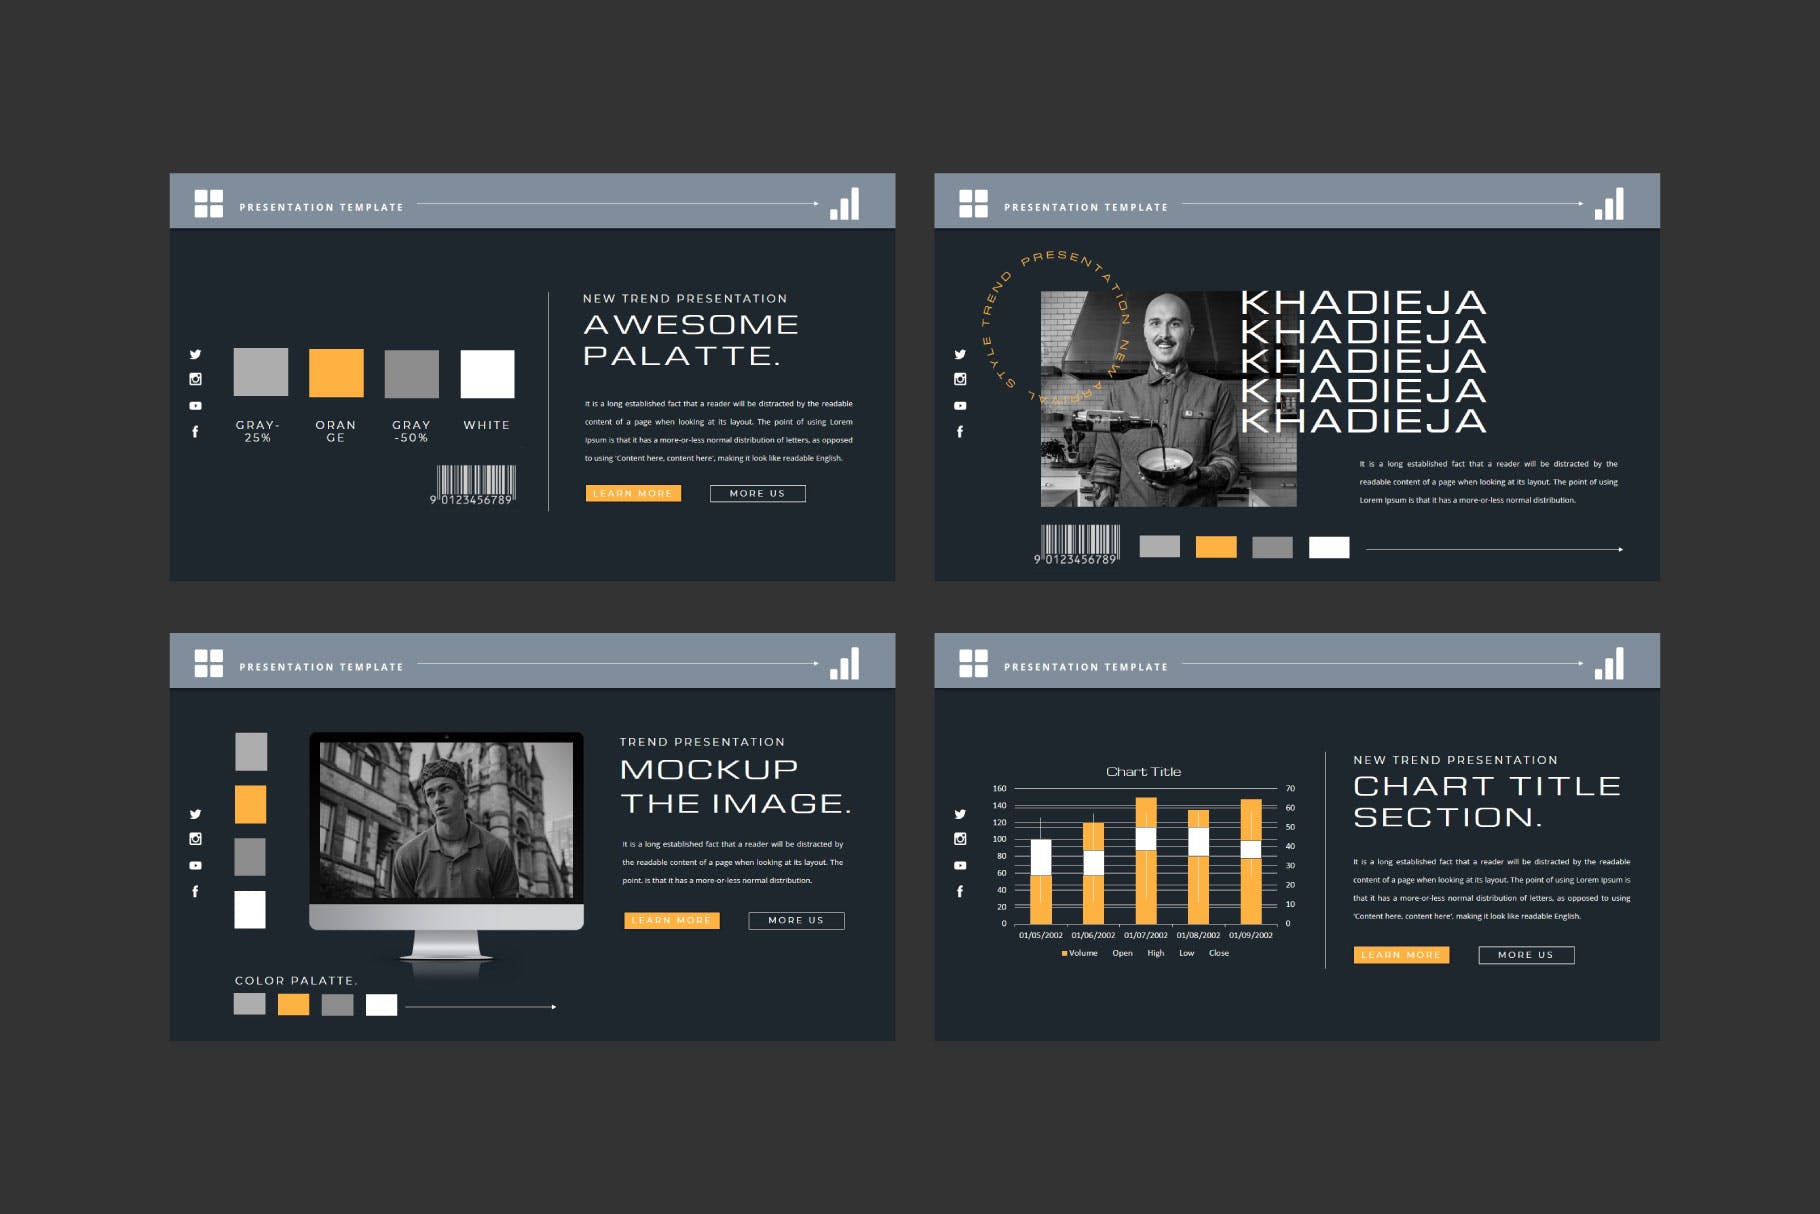Click Learn More button on Mockup slide
Screen dimensions: 1820x1214
pos(671,920)
